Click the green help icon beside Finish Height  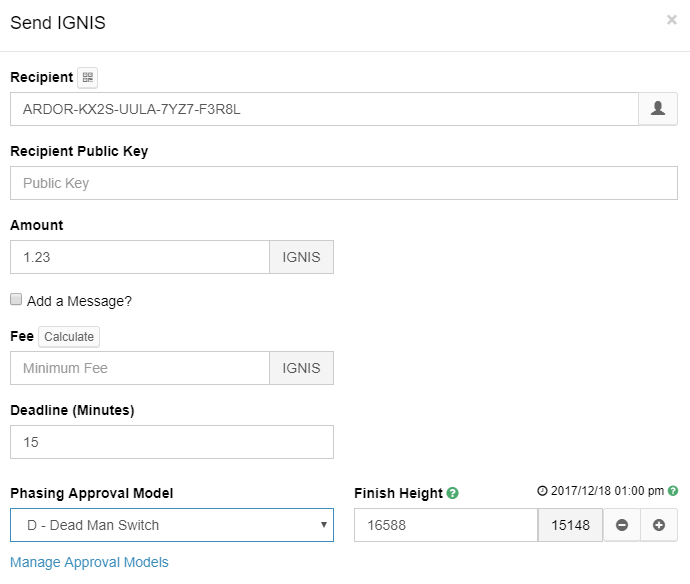point(453,493)
